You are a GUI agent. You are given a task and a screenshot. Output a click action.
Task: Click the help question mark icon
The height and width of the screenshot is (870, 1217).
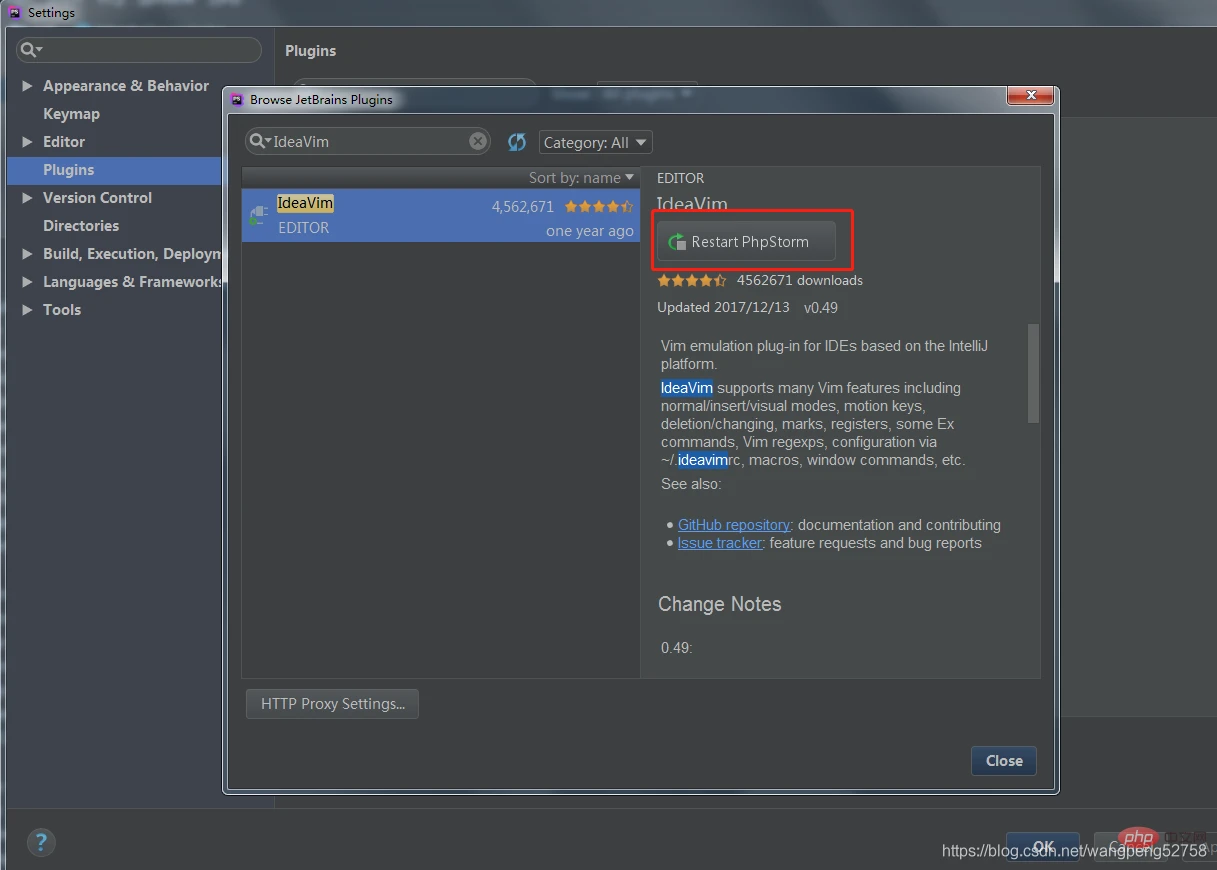(x=41, y=842)
